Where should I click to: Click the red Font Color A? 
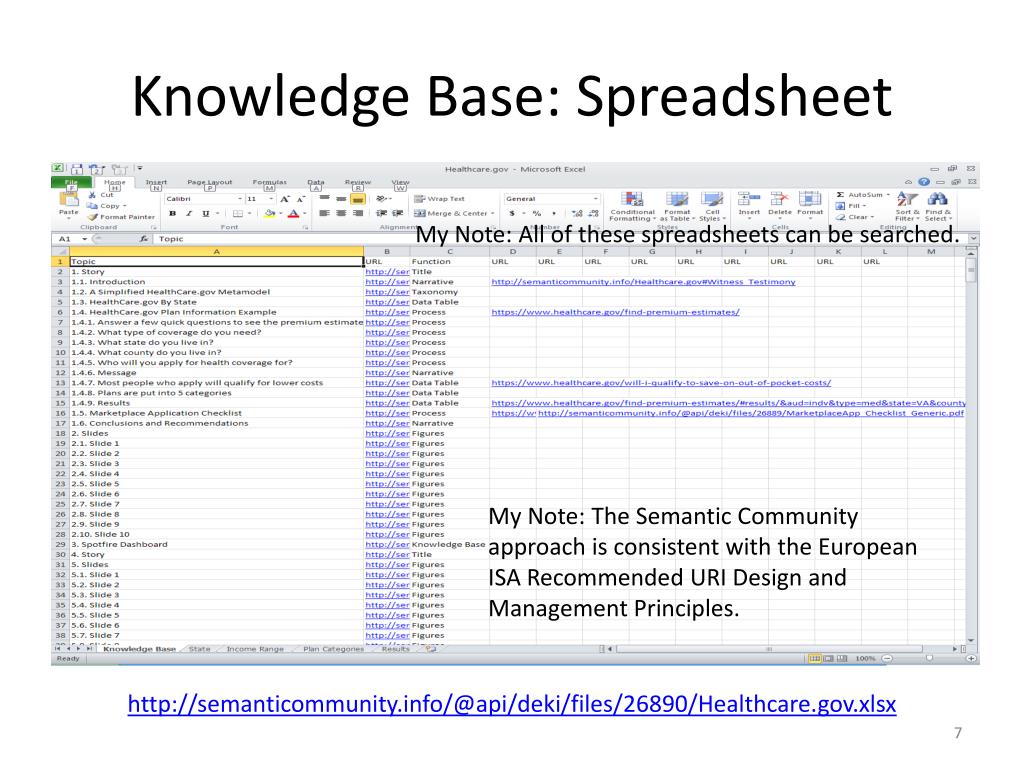point(293,214)
